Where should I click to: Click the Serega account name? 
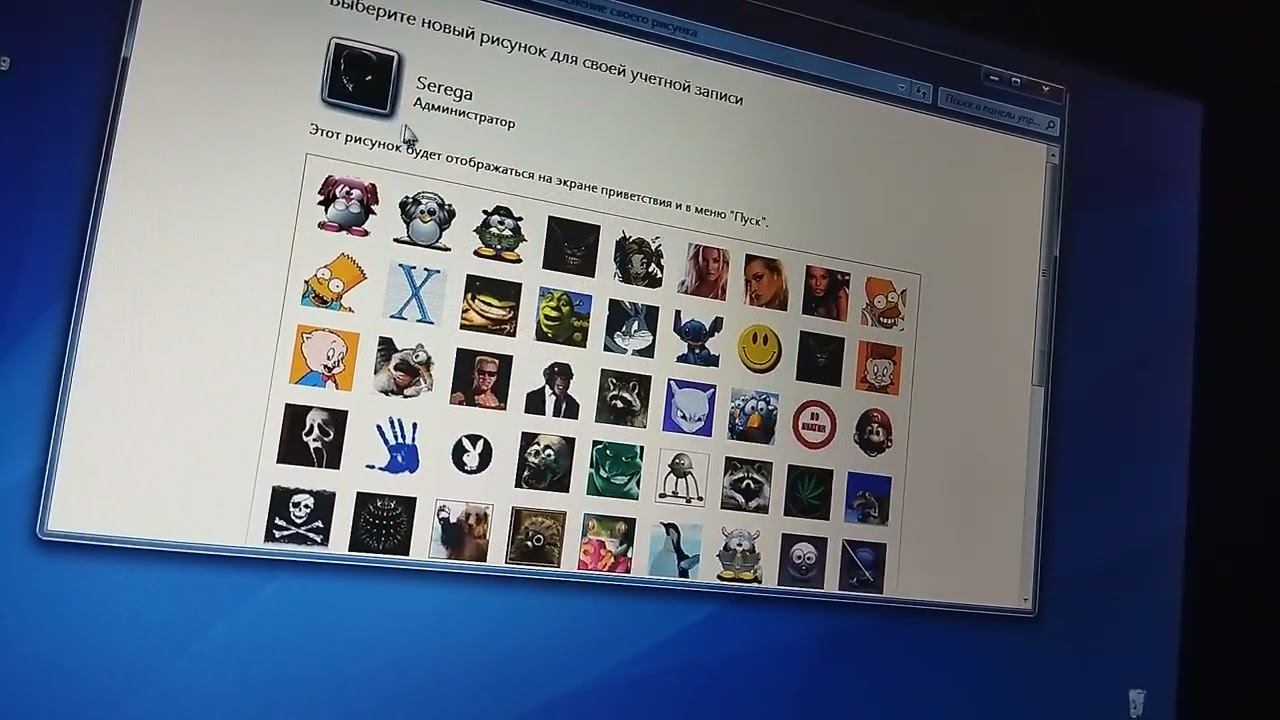coord(444,89)
